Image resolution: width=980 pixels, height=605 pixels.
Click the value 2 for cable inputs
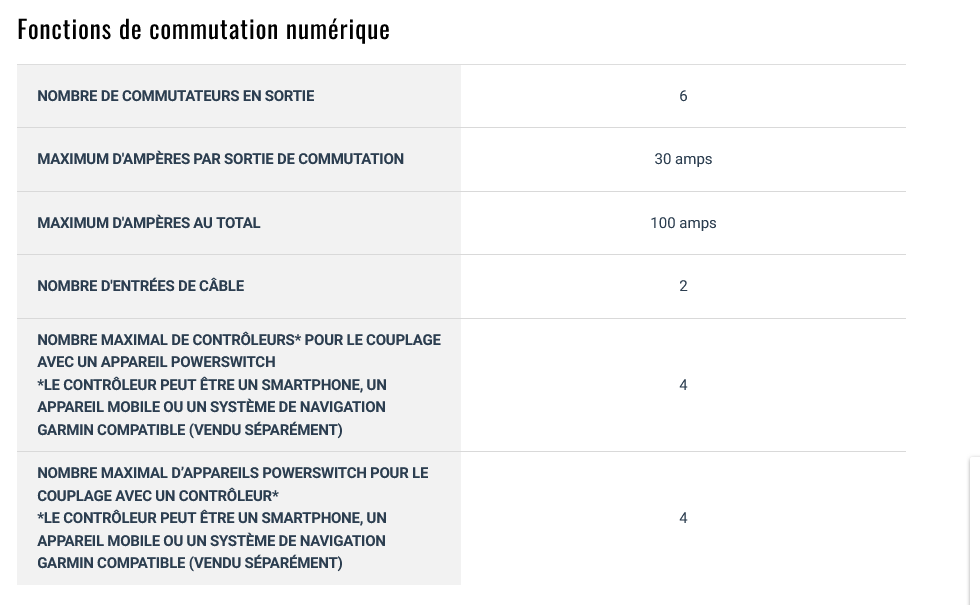click(683, 286)
